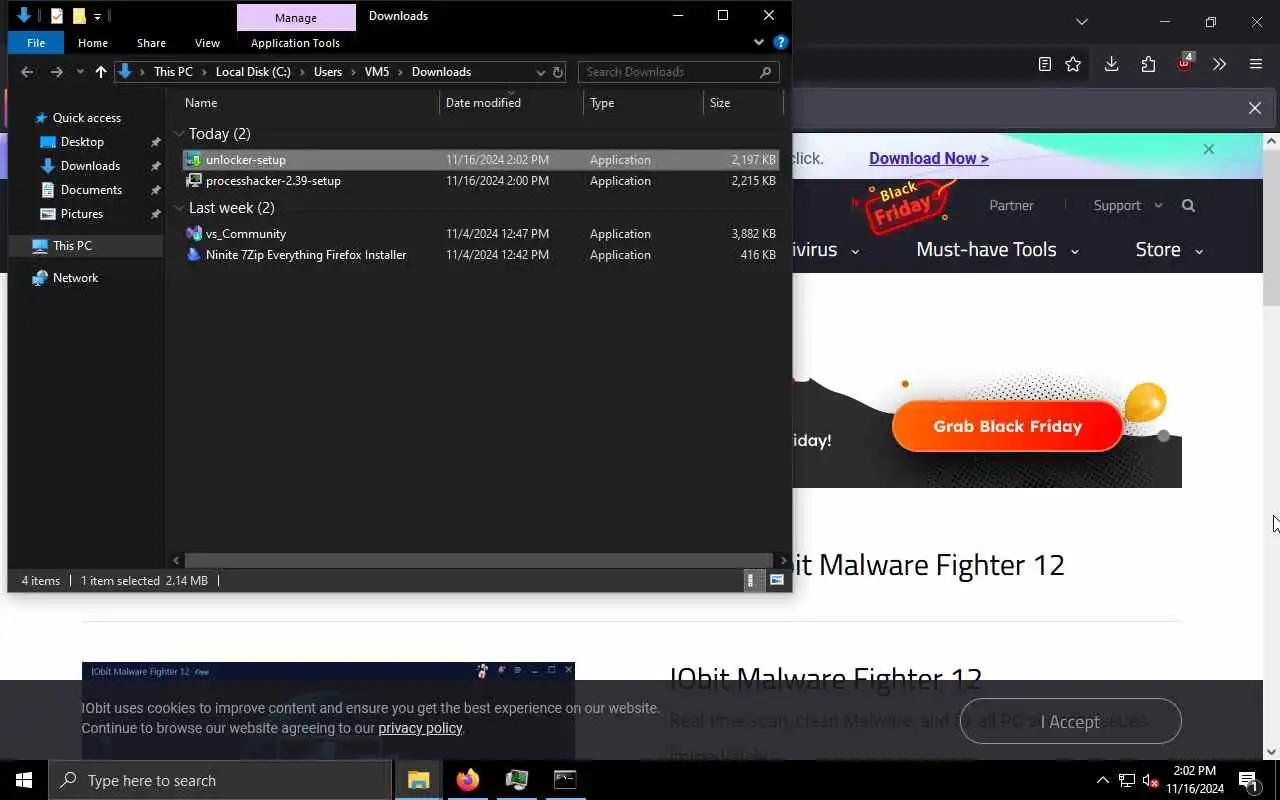Open the Partner link
This screenshot has width=1280, height=800.
1011,205
